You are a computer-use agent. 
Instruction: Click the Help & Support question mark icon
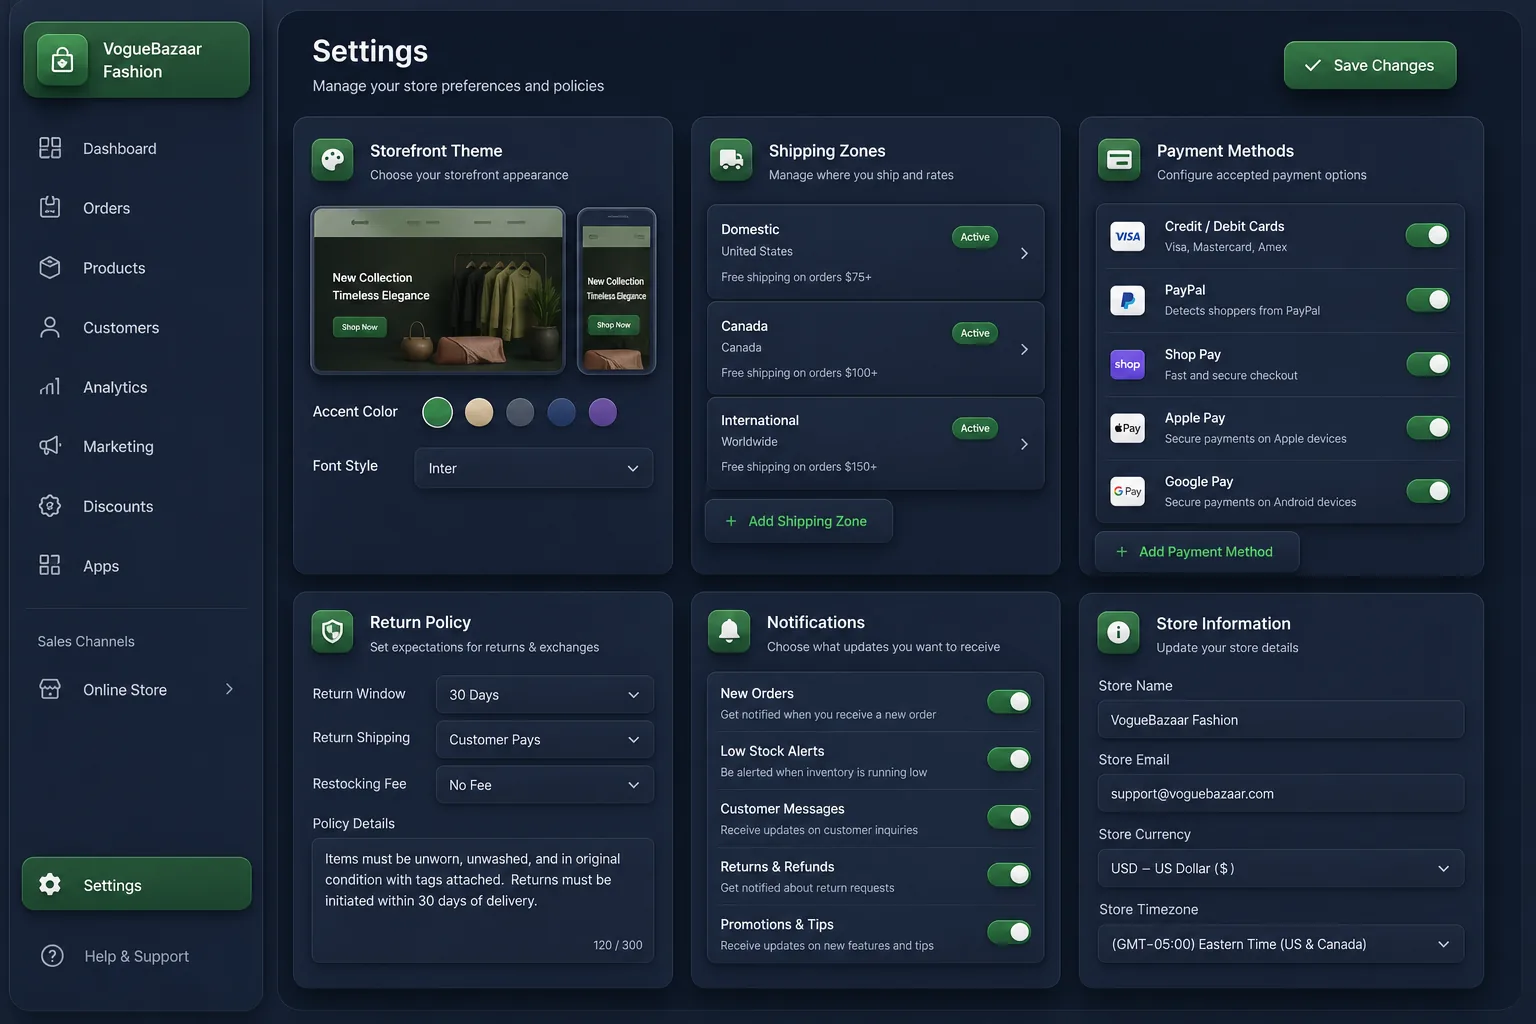[x=52, y=956]
